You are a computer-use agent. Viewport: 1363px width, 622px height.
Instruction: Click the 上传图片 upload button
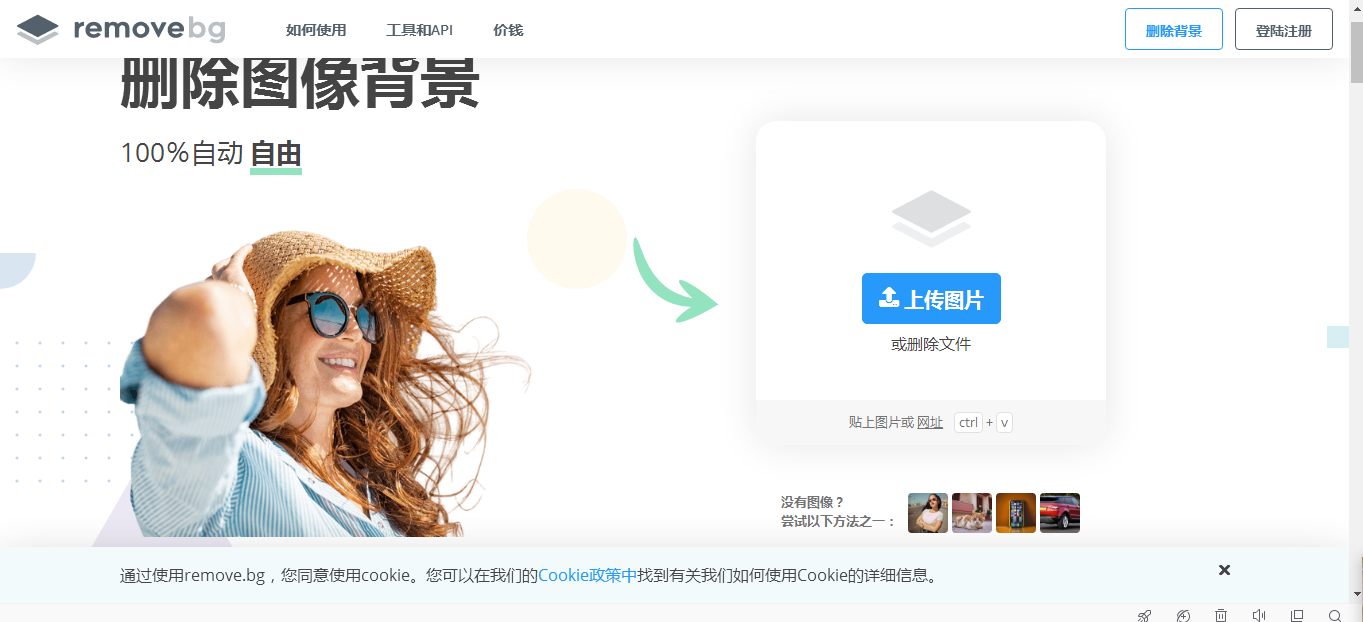point(931,298)
